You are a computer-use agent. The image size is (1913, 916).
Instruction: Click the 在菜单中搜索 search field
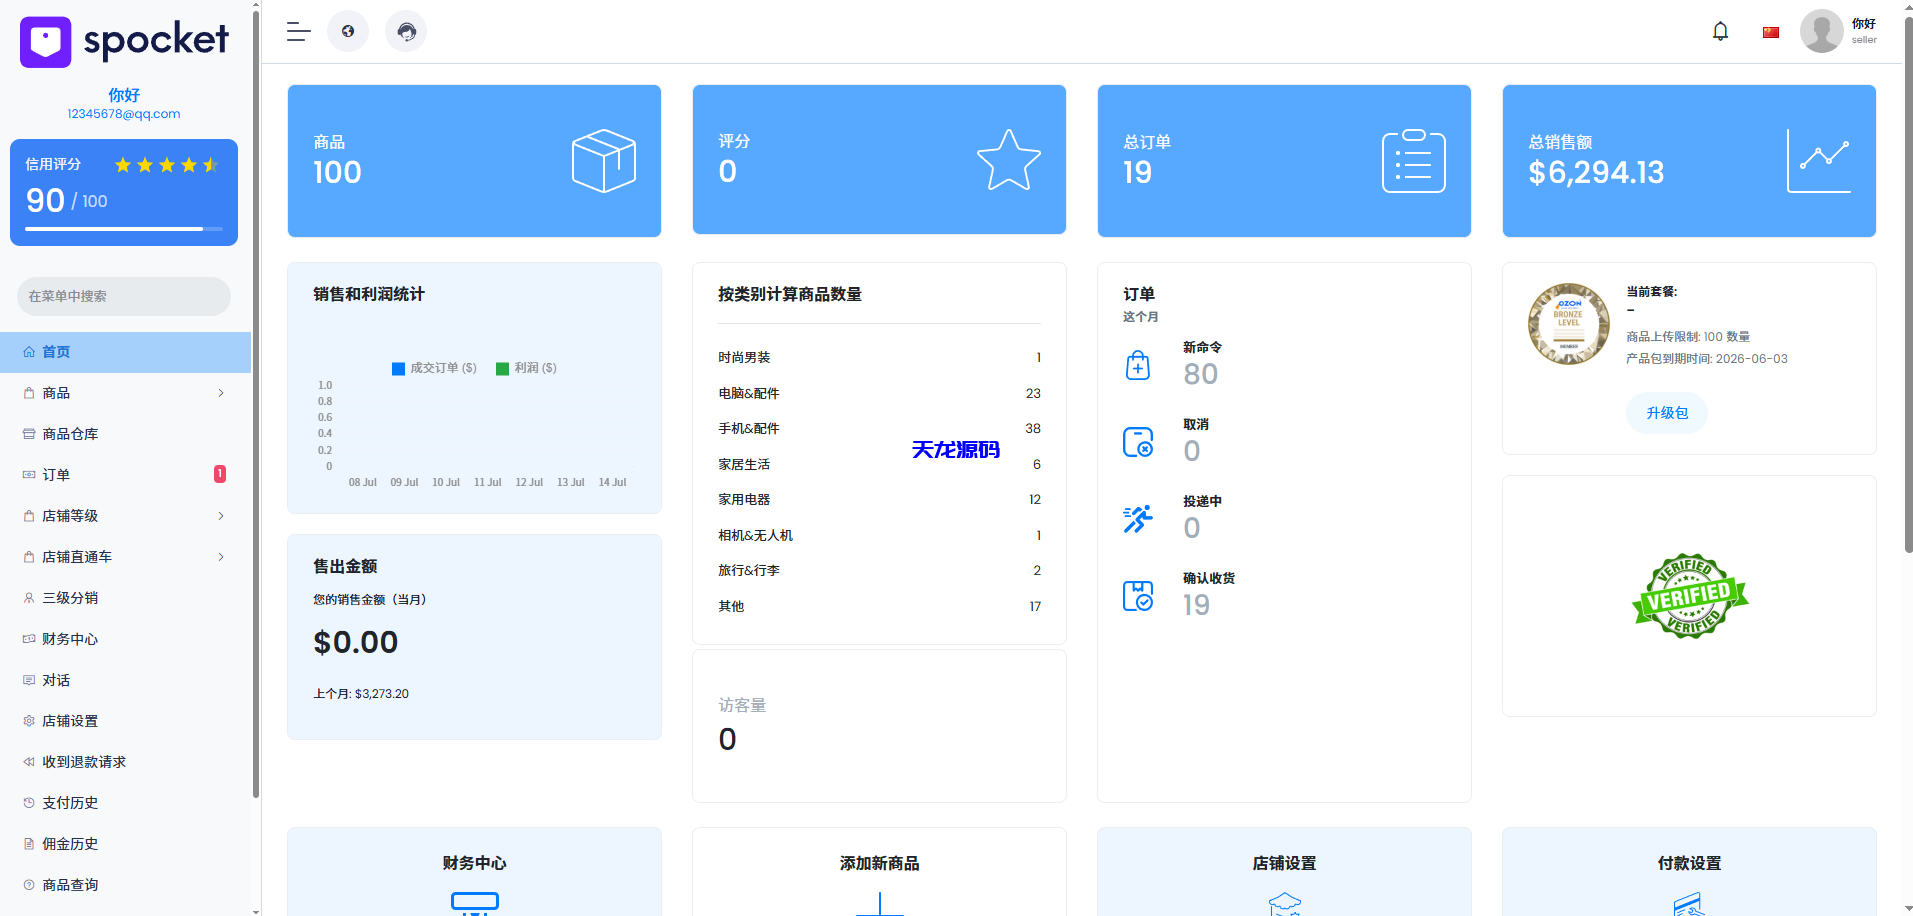123,296
